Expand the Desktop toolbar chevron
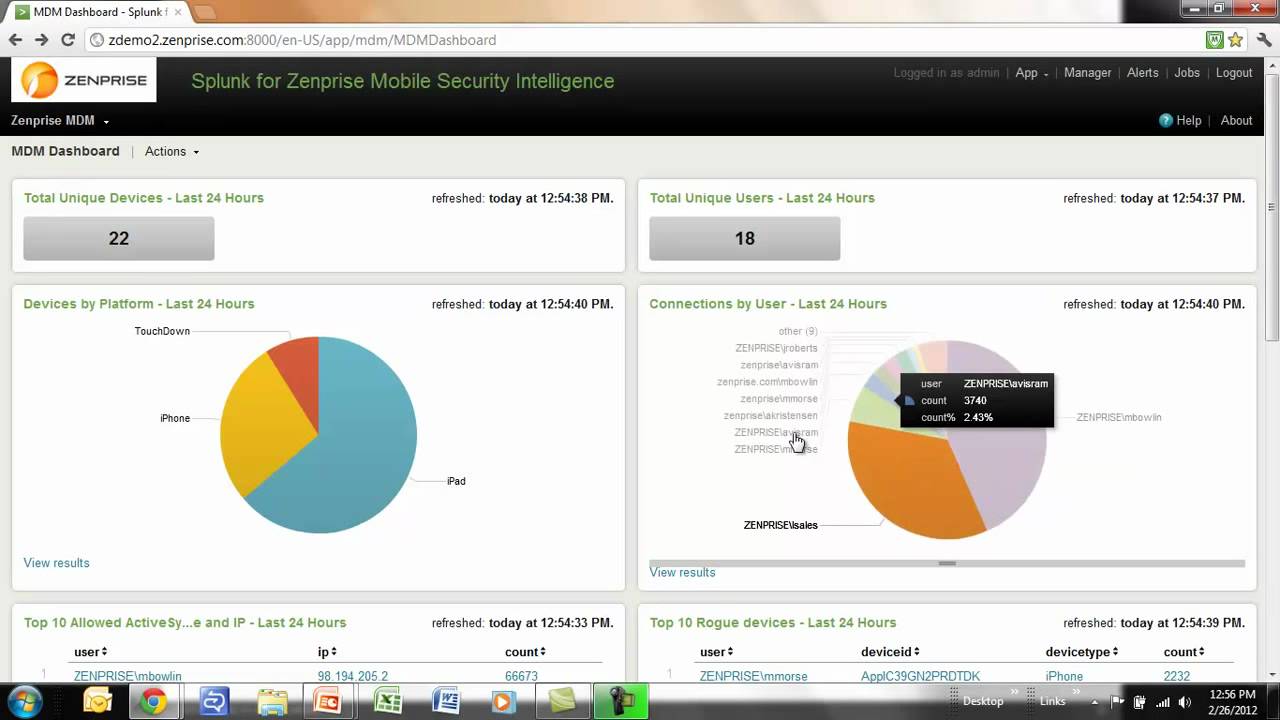 [1015, 692]
